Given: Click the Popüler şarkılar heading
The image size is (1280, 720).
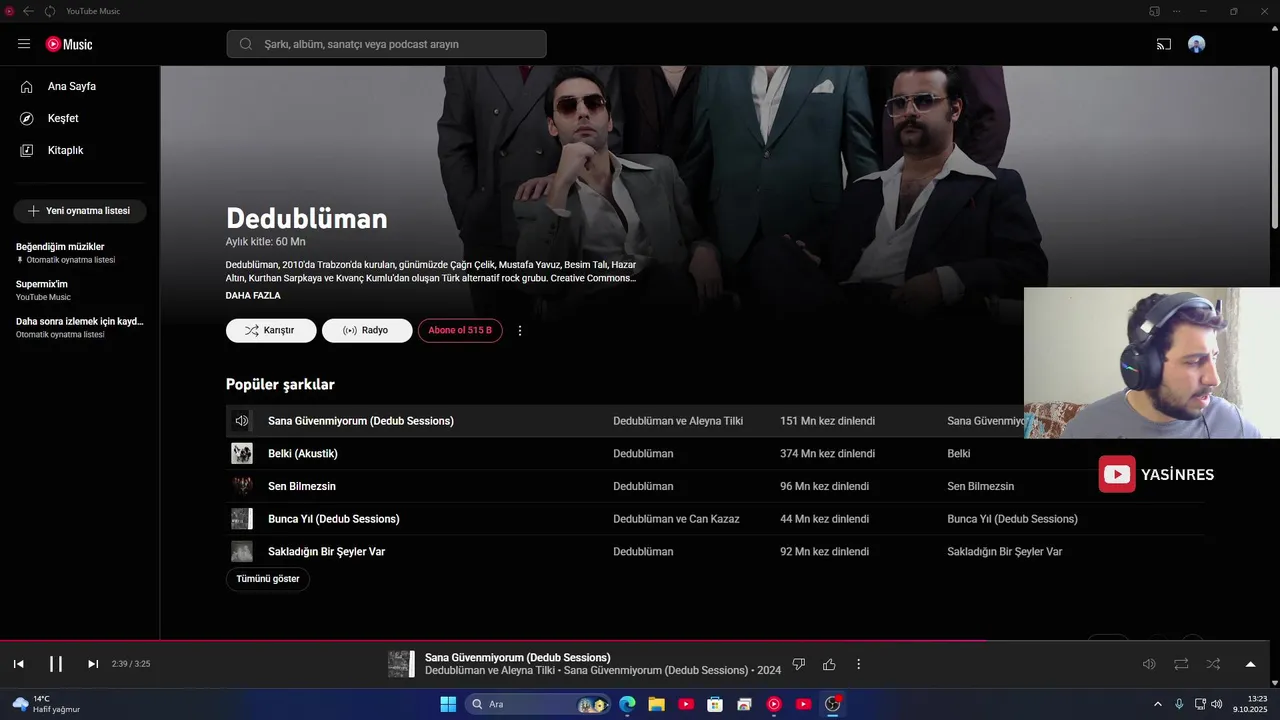Looking at the screenshot, I should [280, 385].
